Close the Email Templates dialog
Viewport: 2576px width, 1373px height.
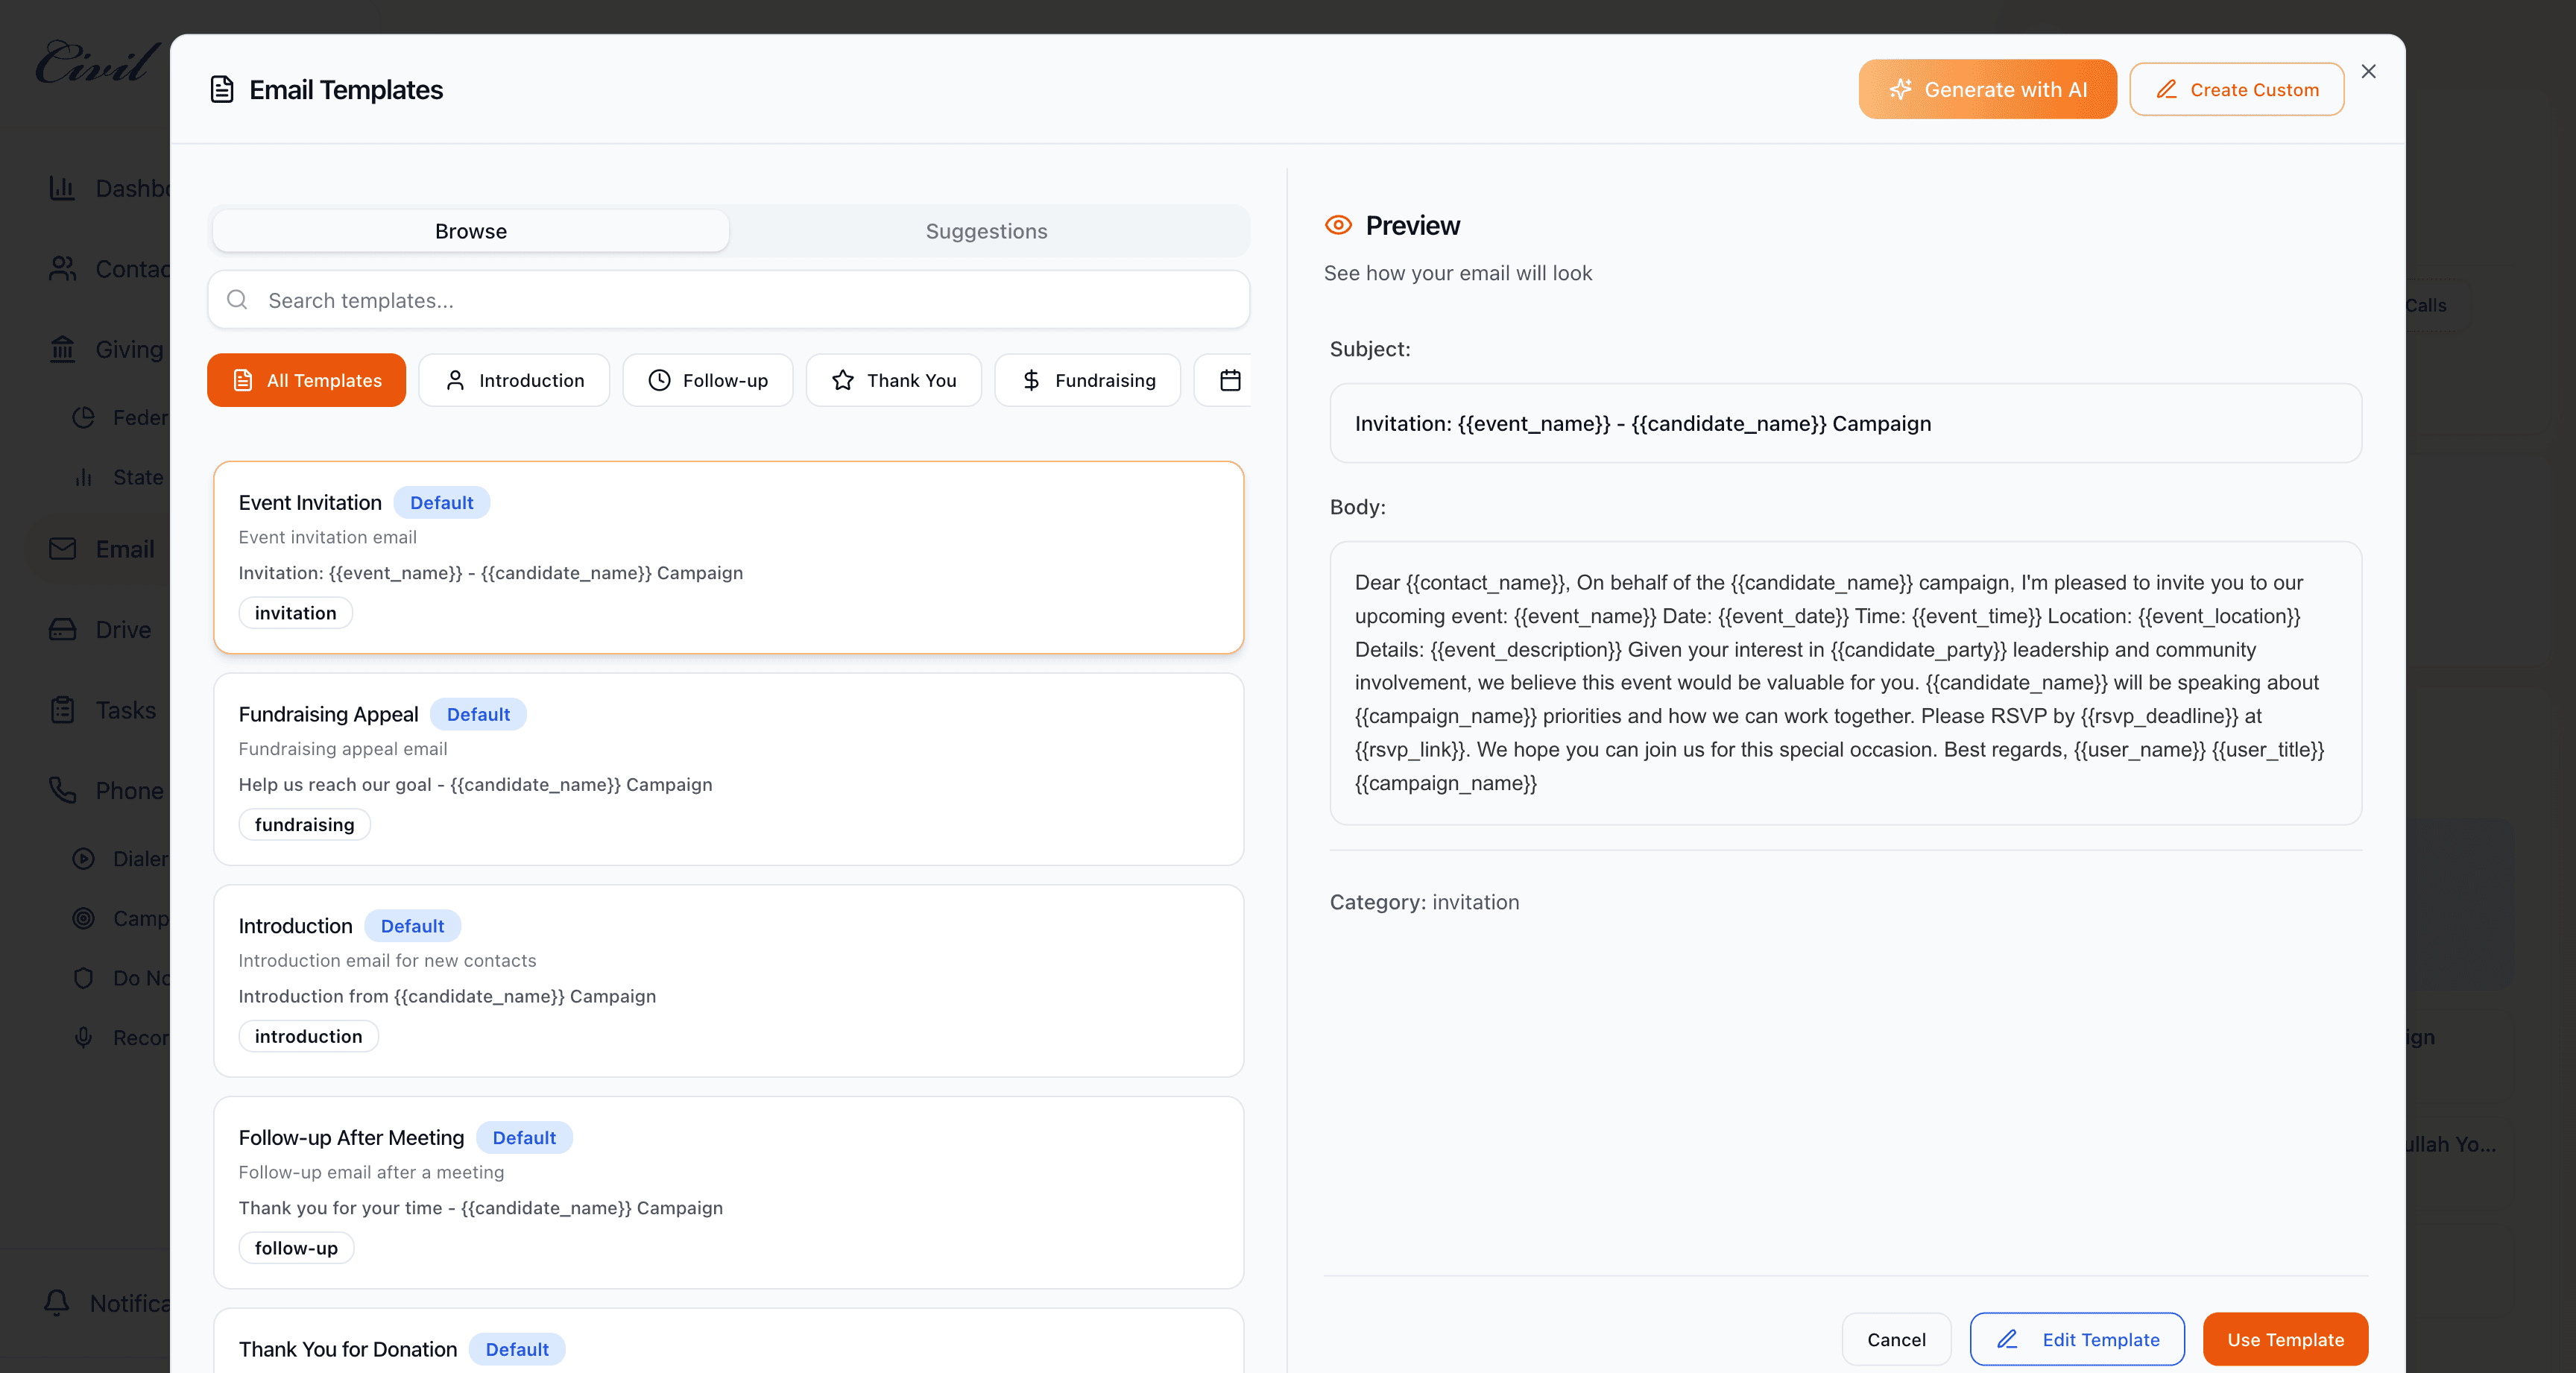2368,72
